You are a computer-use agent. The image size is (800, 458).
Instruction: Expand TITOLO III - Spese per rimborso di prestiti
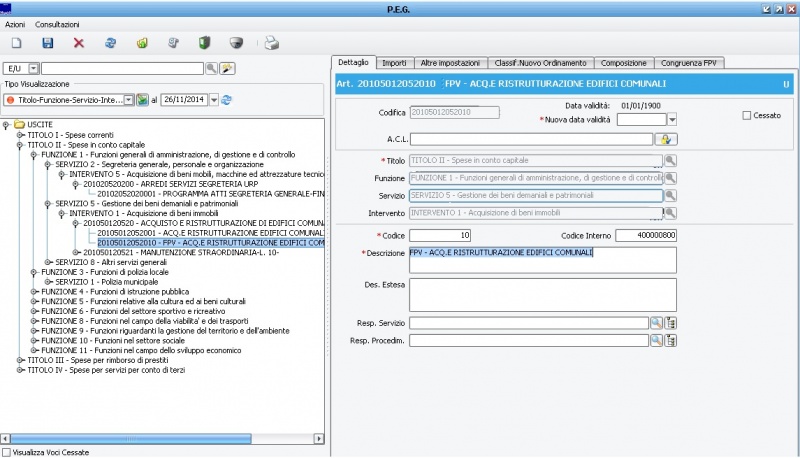(7, 358)
